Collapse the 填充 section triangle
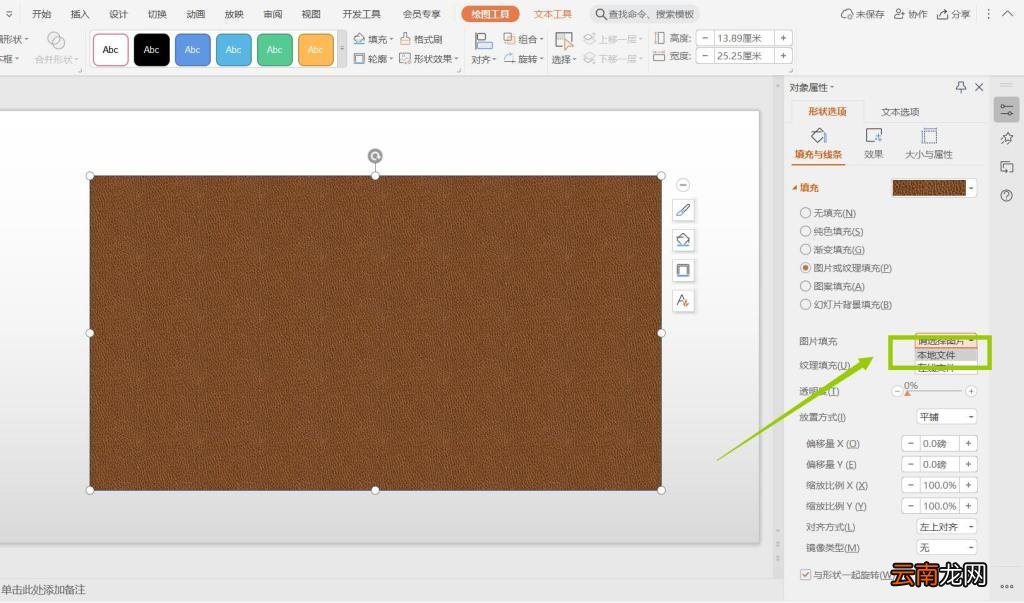 tap(795, 188)
